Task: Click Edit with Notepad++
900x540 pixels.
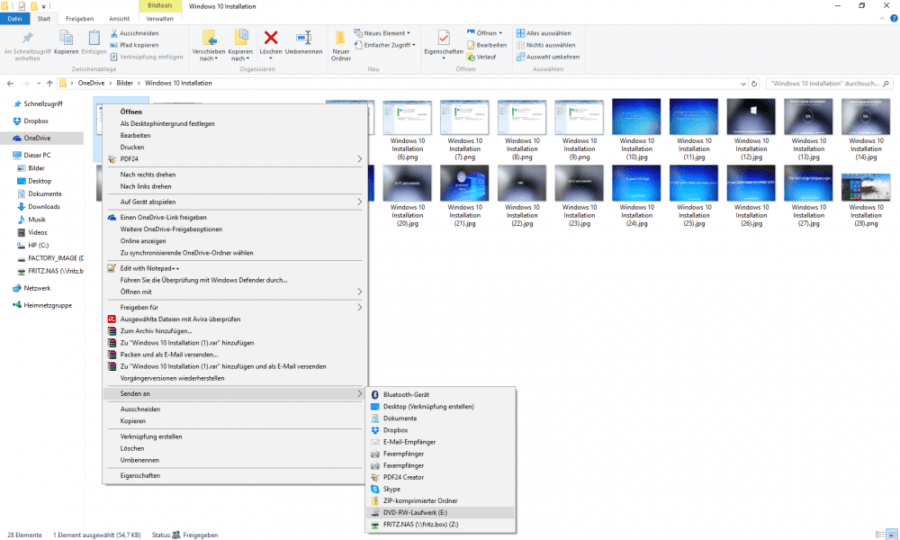Action: point(234,268)
